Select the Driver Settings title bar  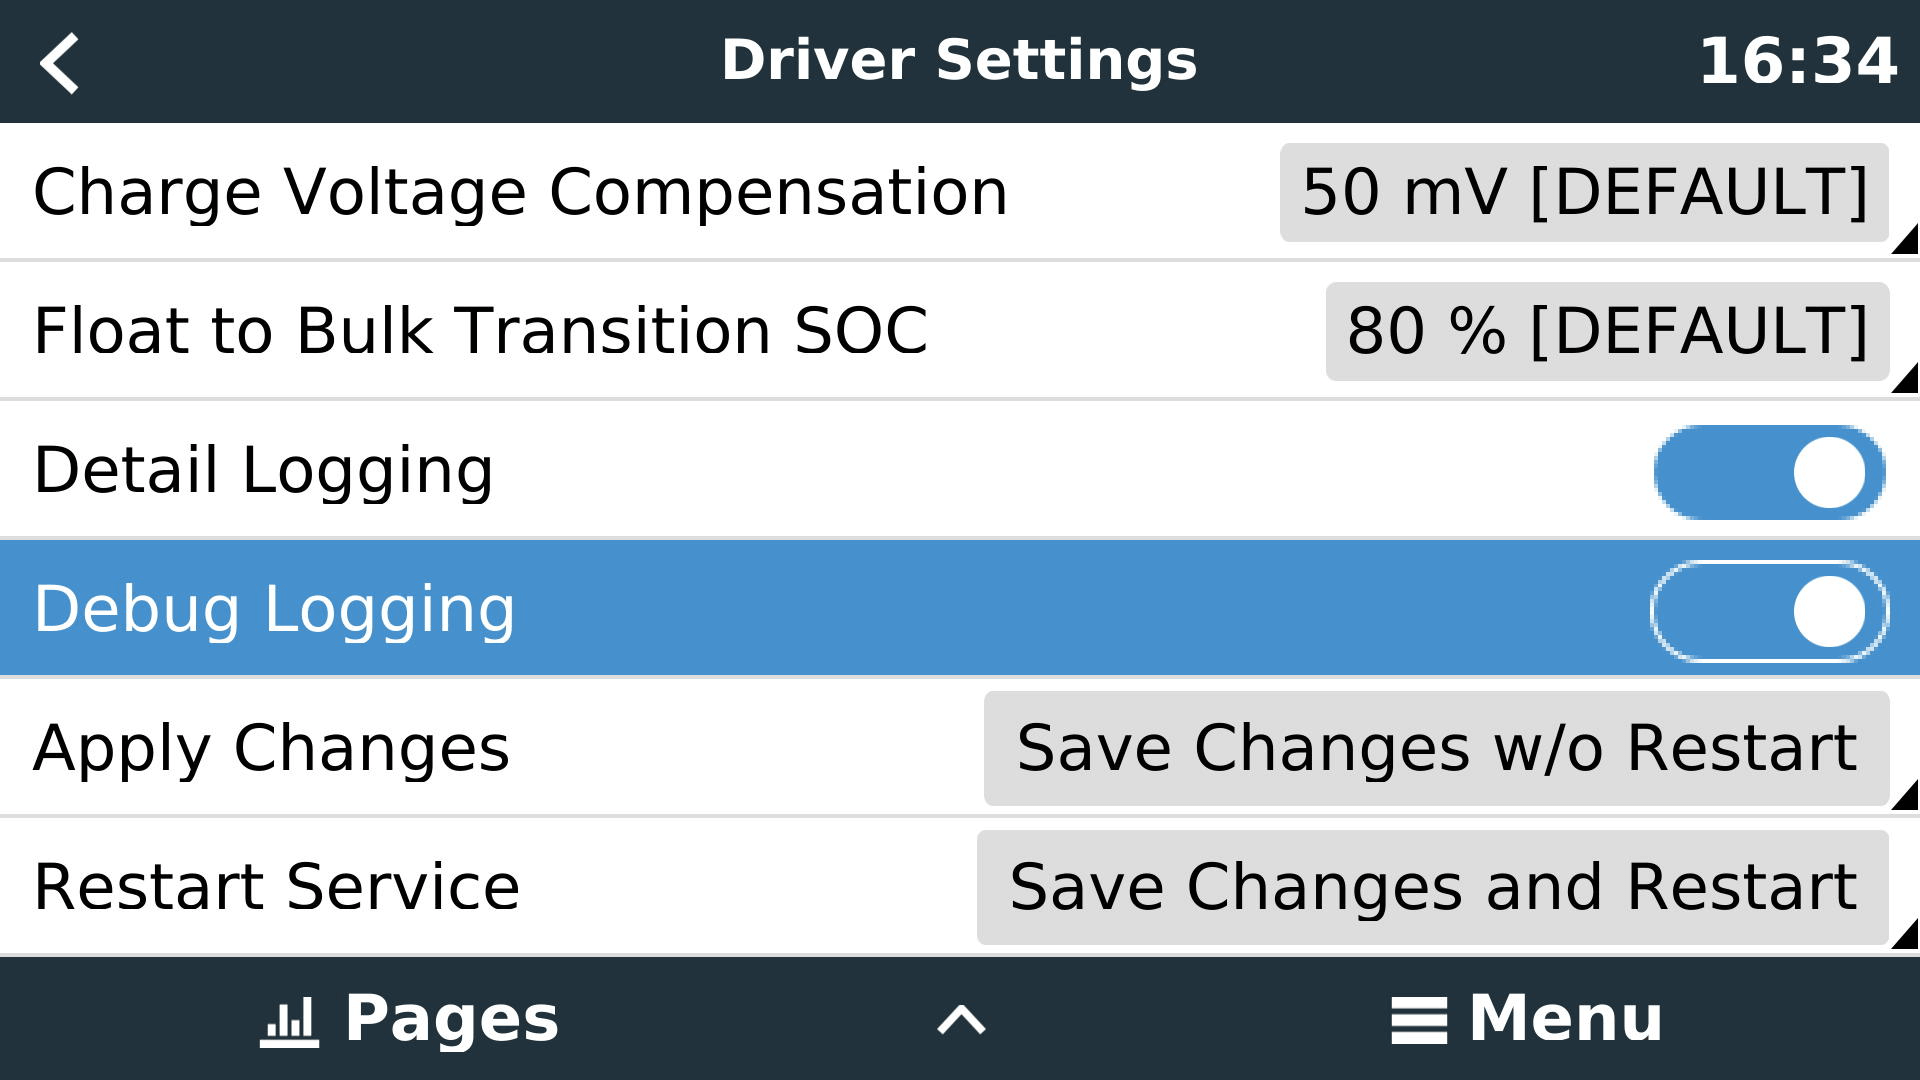958,60
